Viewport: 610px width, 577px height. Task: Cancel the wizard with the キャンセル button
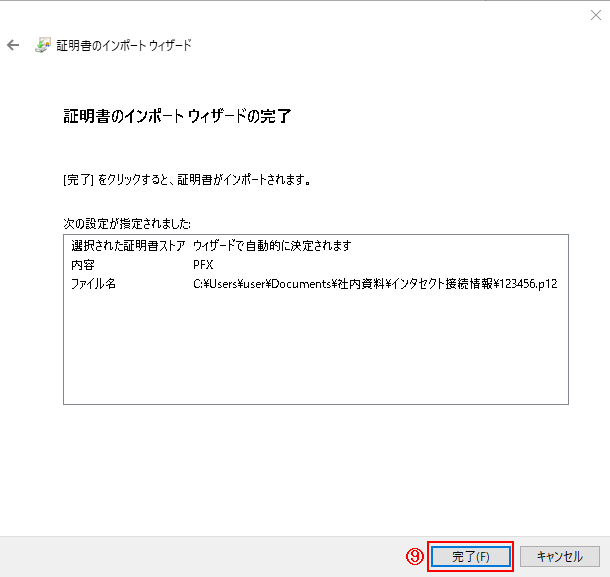pyautogui.click(x=559, y=556)
